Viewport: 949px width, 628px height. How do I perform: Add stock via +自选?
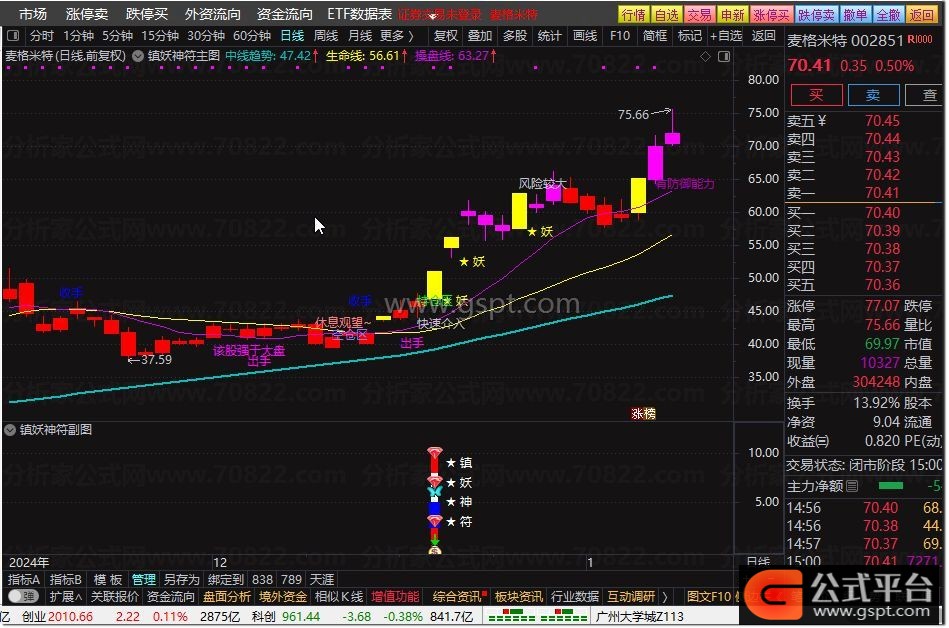pyautogui.click(x=726, y=36)
